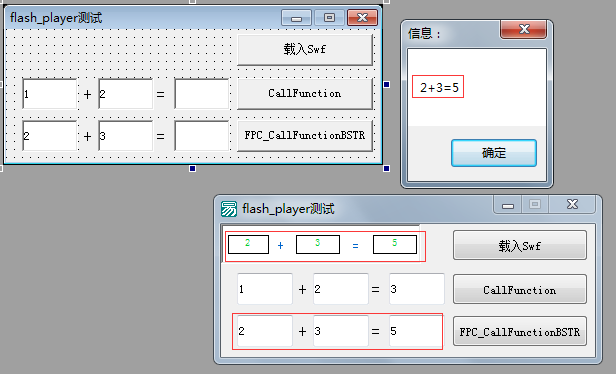Select design-window first-row field containing 2
The image size is (616, 374).
pos(126,94)
